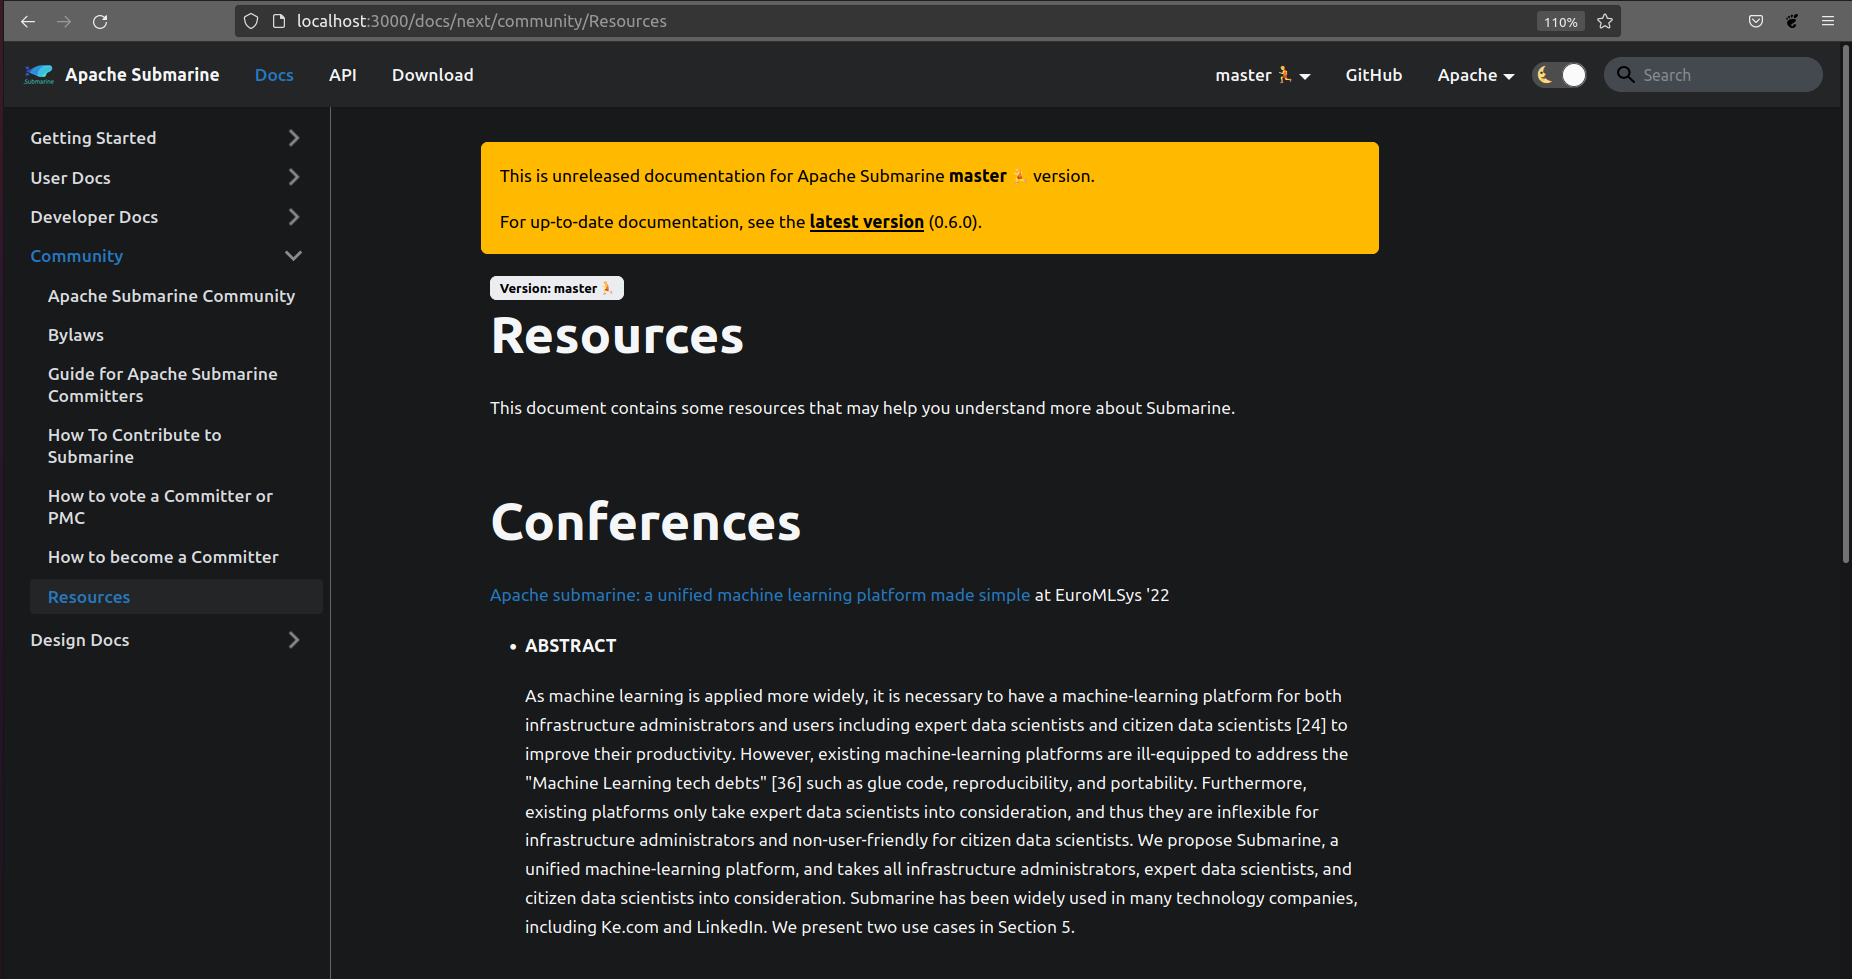Click the Version: master badge
This screenshot has width=1852, height=979.
(556, 287)
